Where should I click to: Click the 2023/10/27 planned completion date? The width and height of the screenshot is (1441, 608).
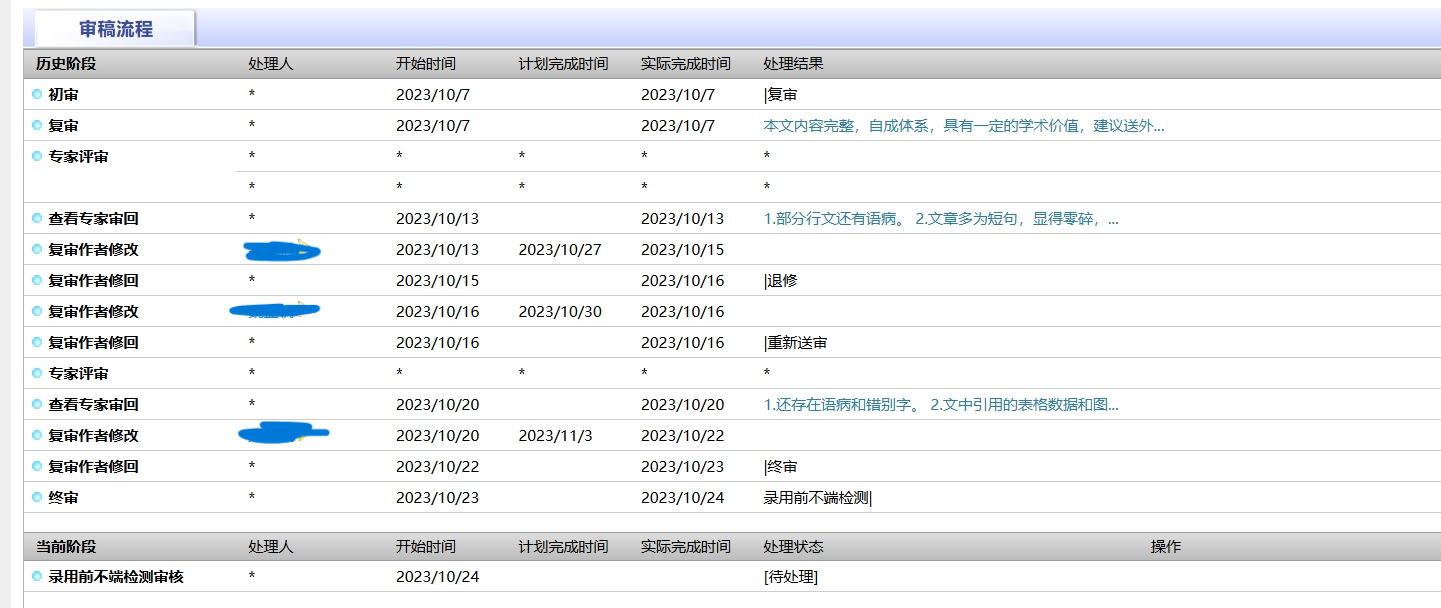point(560,250)
